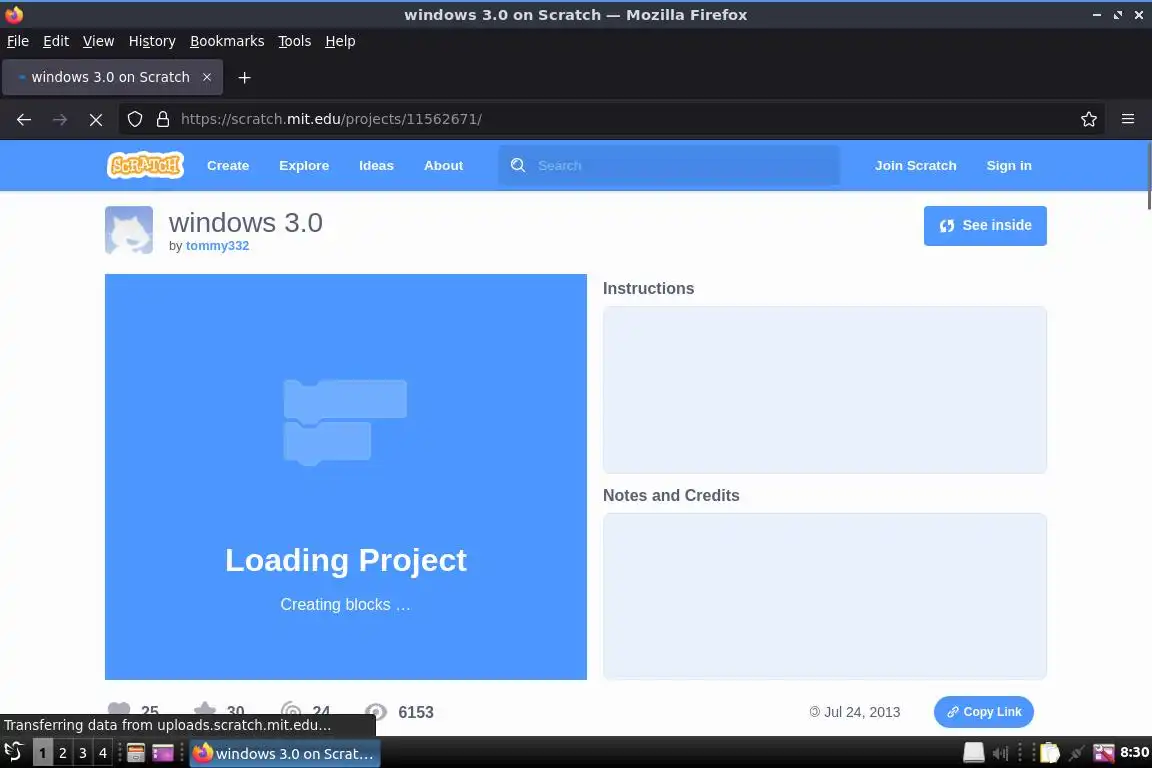Open the file manager taskbar launcher
The image size is (1152, 768).
[136, 753]
